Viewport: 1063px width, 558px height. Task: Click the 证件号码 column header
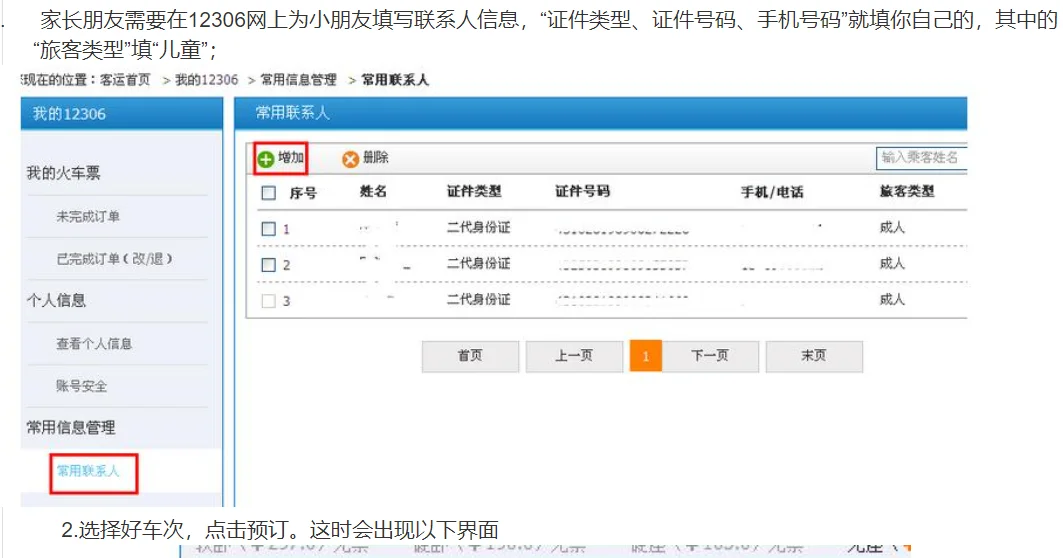[x=582, y=192]
